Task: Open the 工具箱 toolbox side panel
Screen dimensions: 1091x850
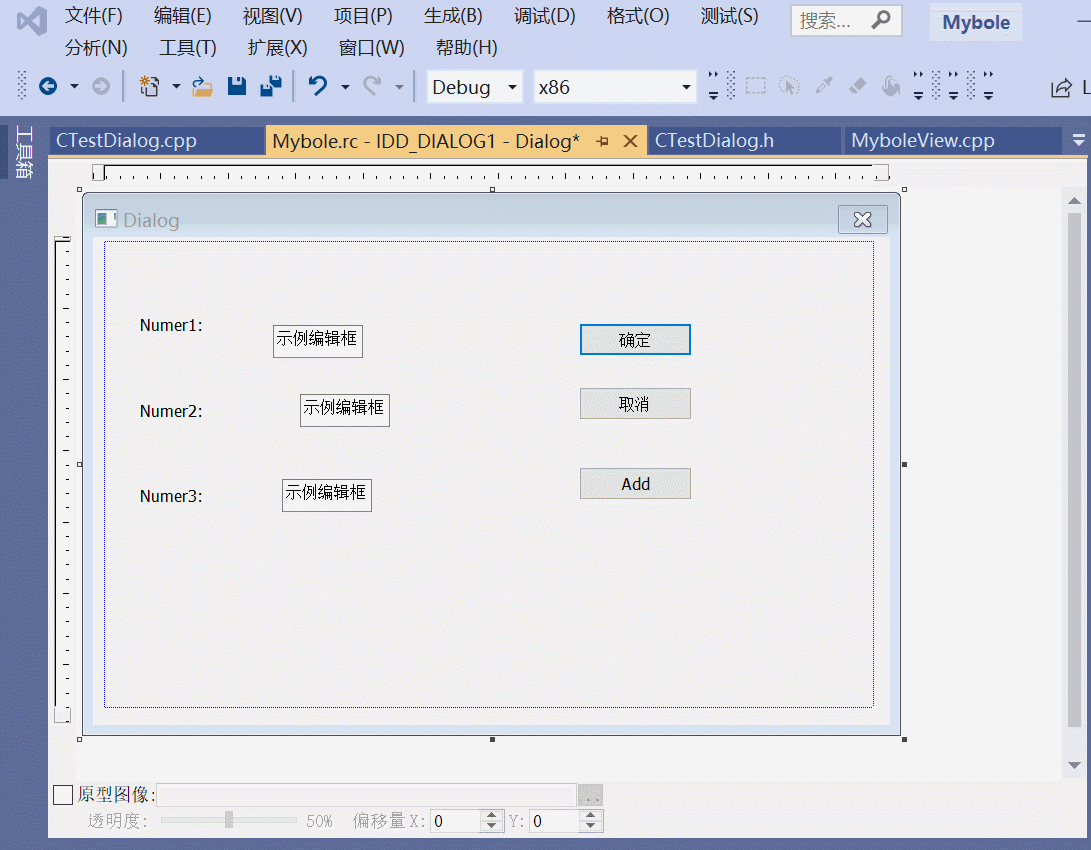Action: coord(24,152)
